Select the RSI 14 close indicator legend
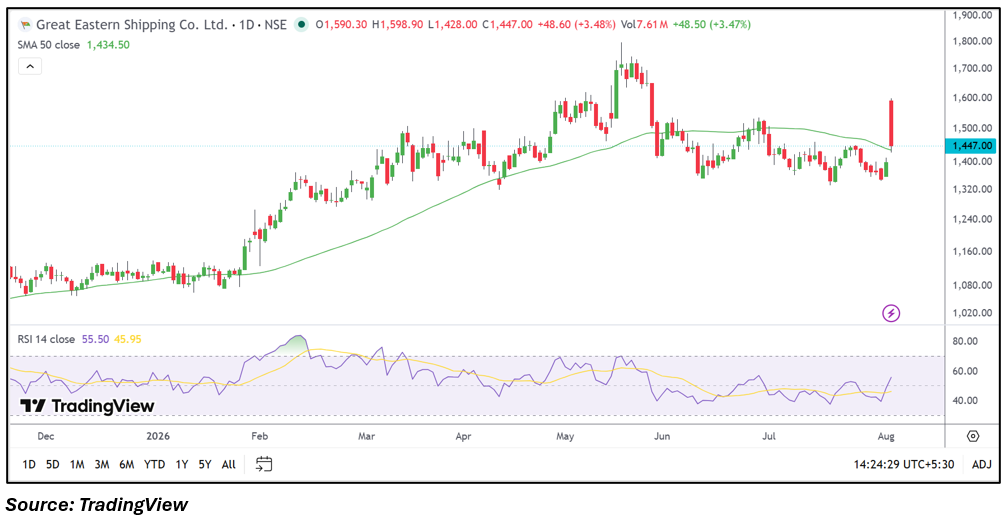Screen dimensions: 1008x518 46,339
